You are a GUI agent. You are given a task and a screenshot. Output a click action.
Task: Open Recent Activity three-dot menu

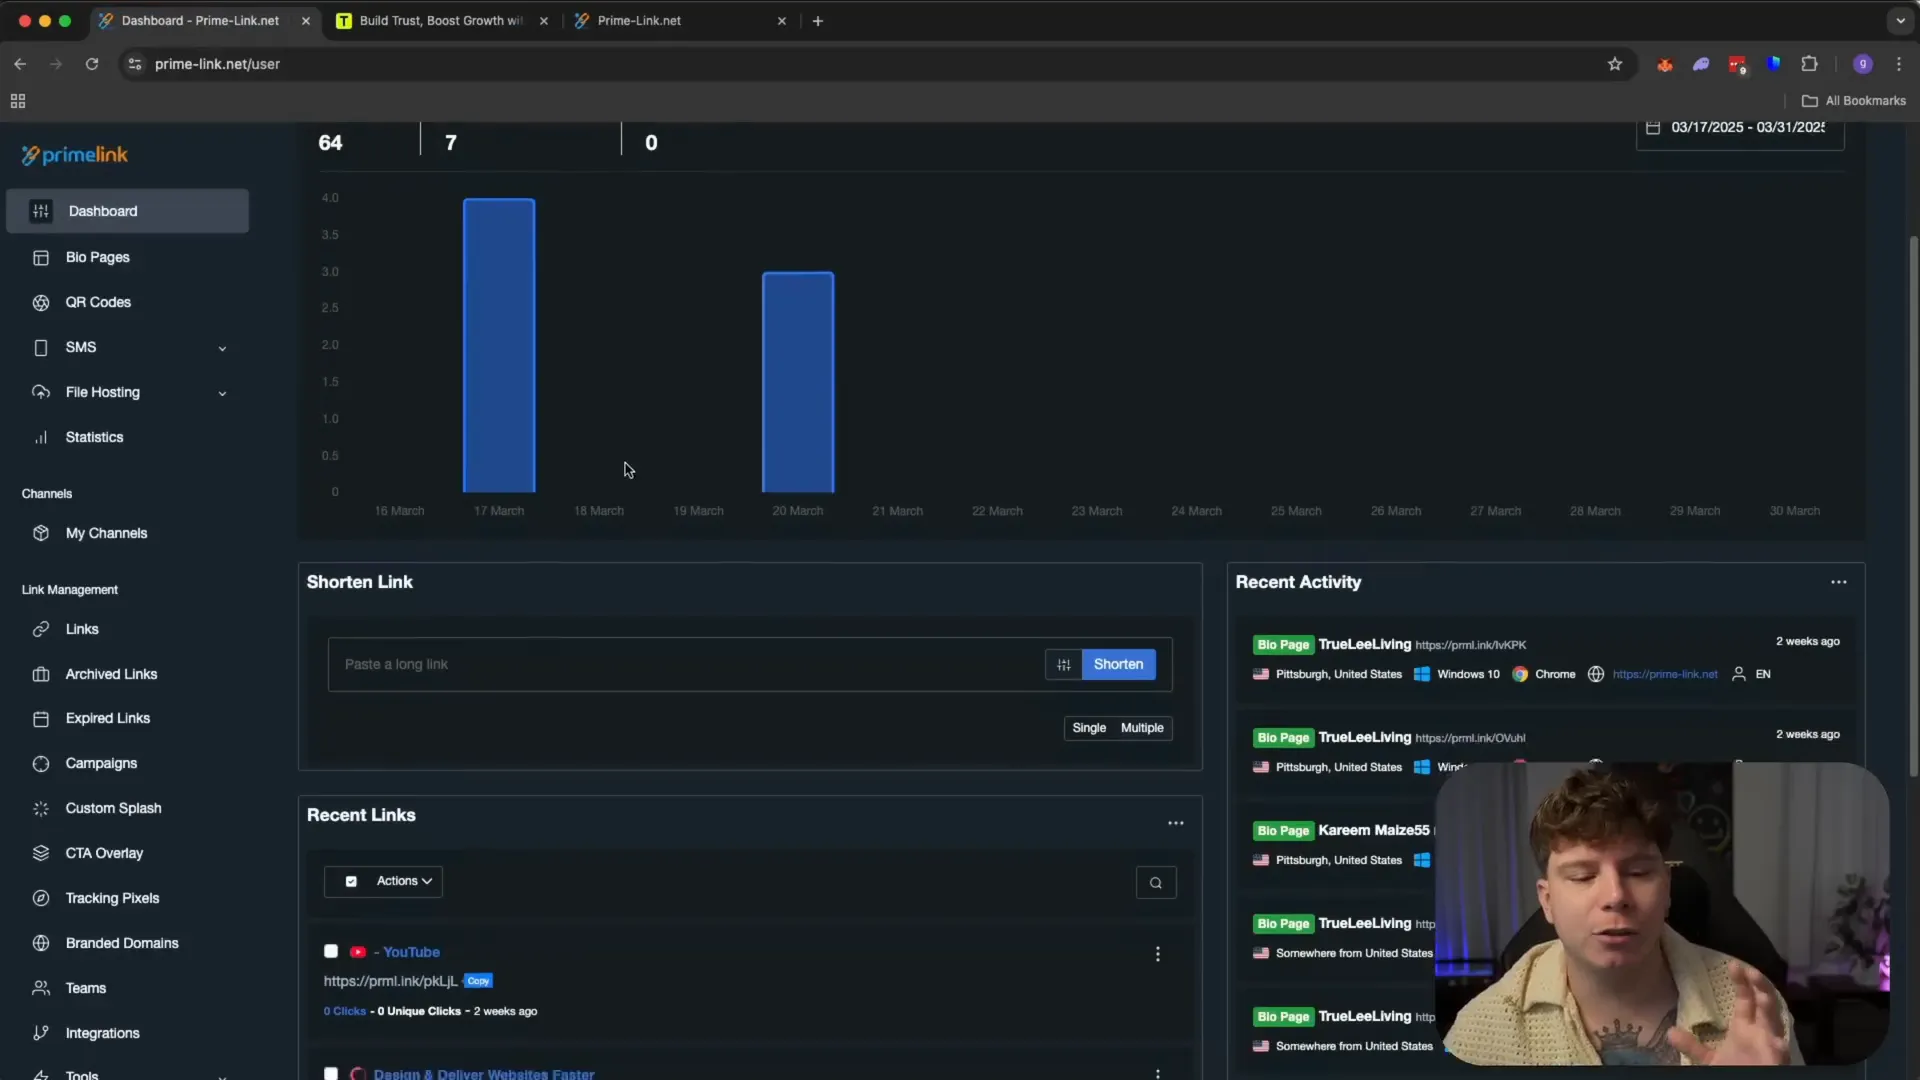coord(1839,583)
